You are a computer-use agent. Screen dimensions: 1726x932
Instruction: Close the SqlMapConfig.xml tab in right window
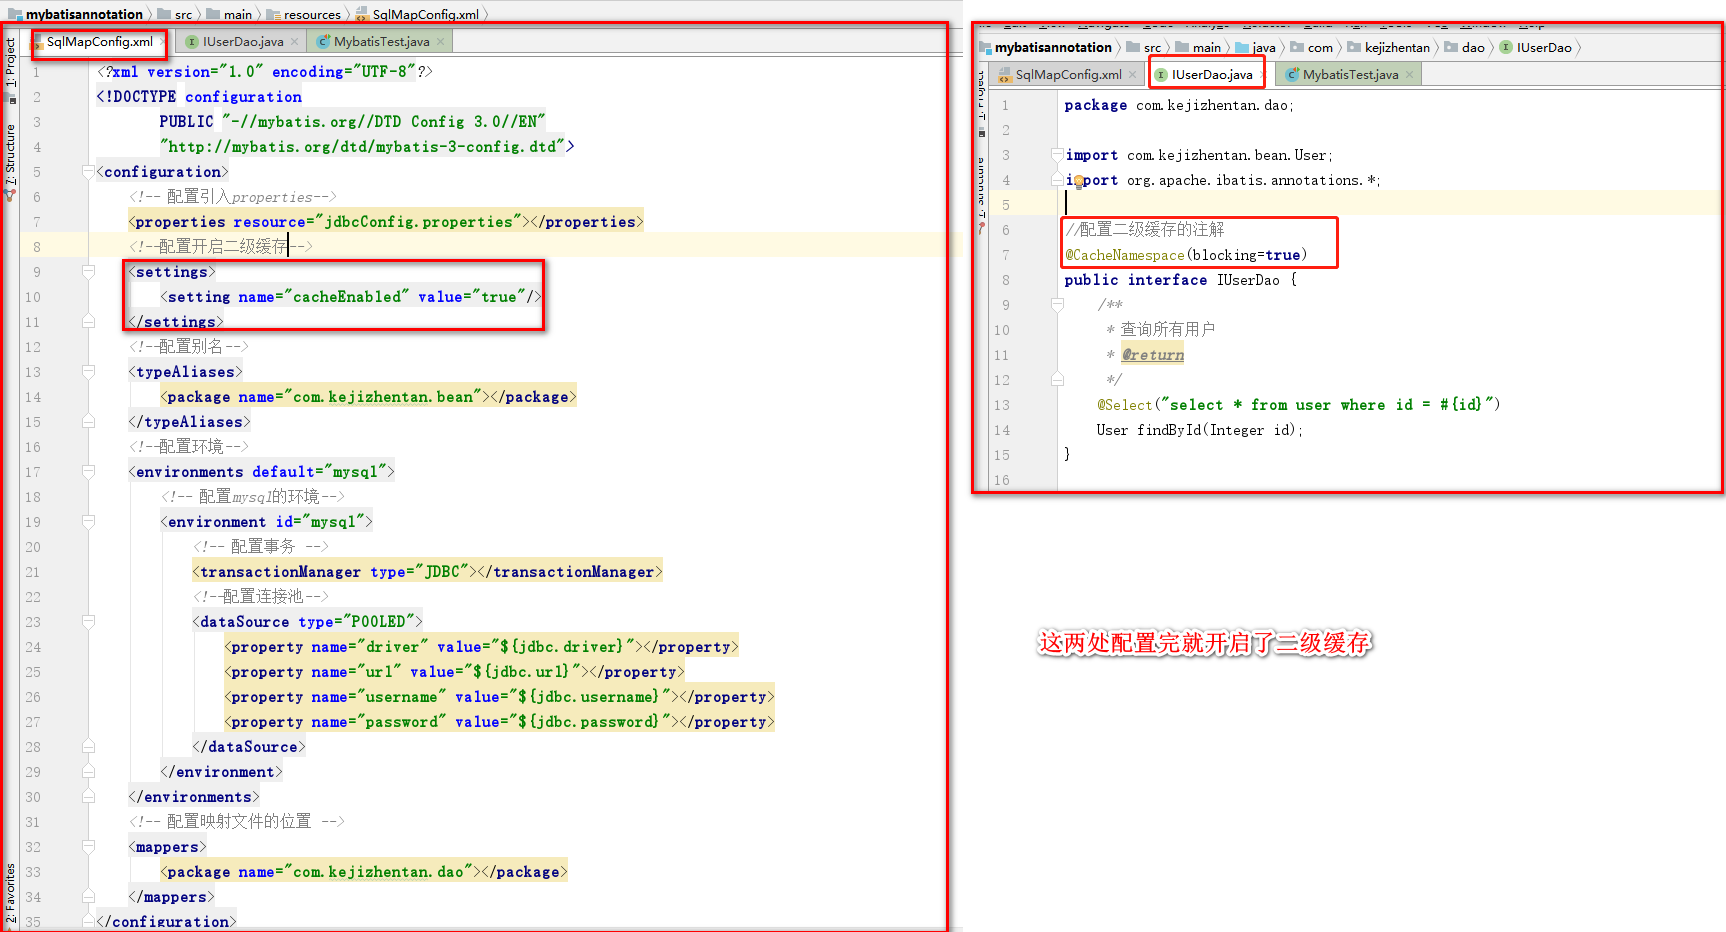1133,75
